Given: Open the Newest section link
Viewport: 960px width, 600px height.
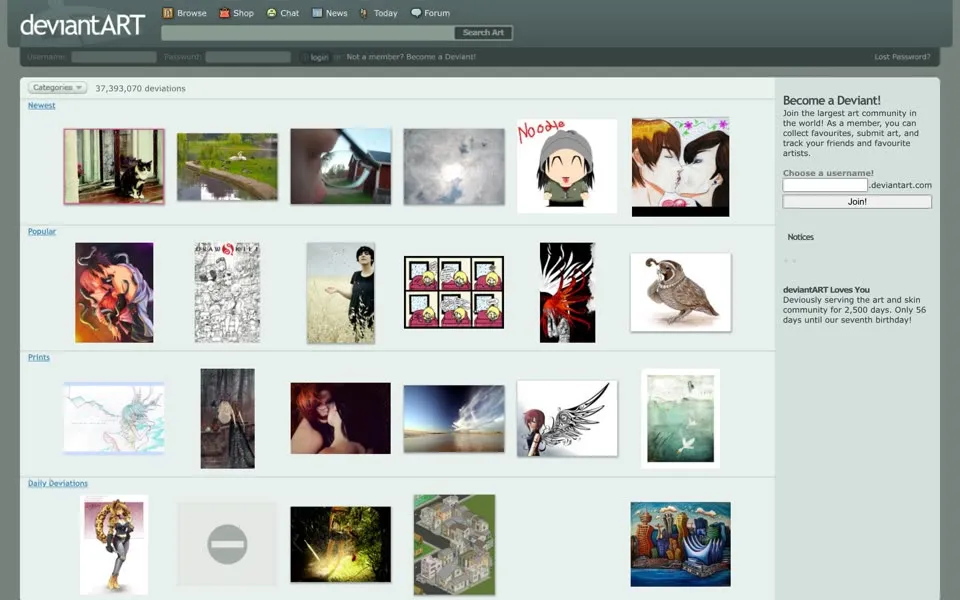Looking at the screenshot, I should (42, 105).
